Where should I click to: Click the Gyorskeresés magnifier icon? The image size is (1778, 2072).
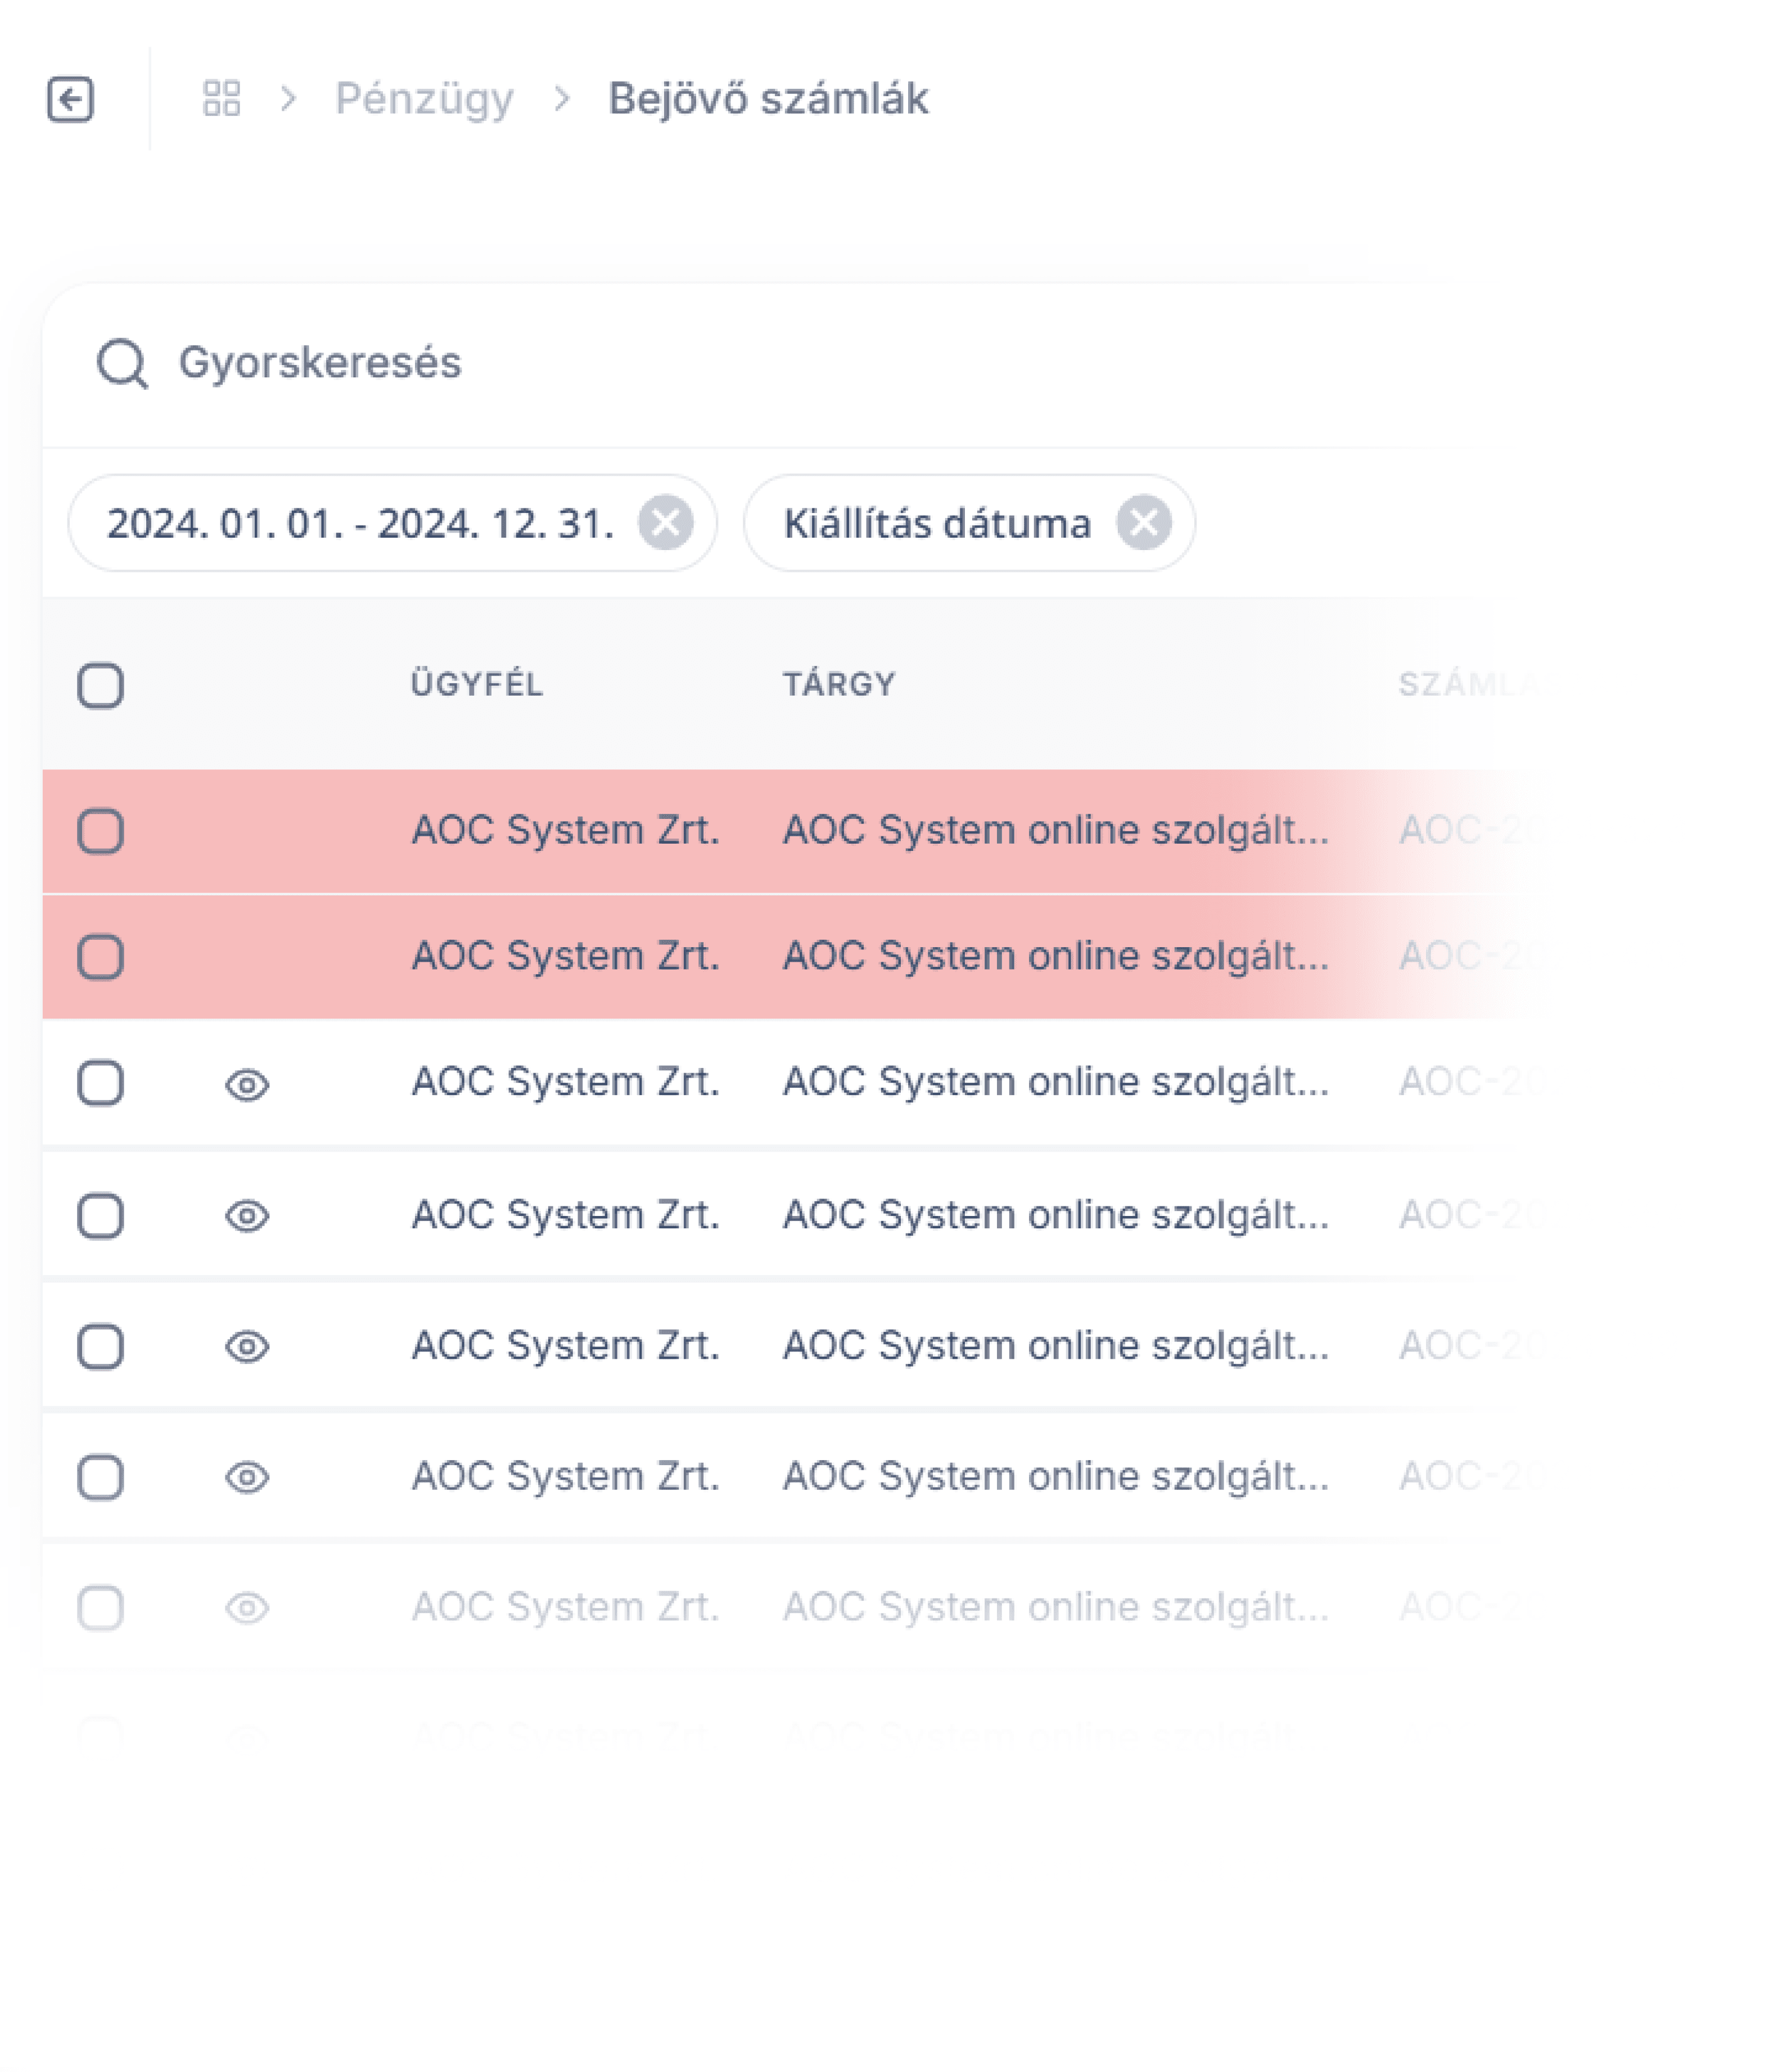122,363
